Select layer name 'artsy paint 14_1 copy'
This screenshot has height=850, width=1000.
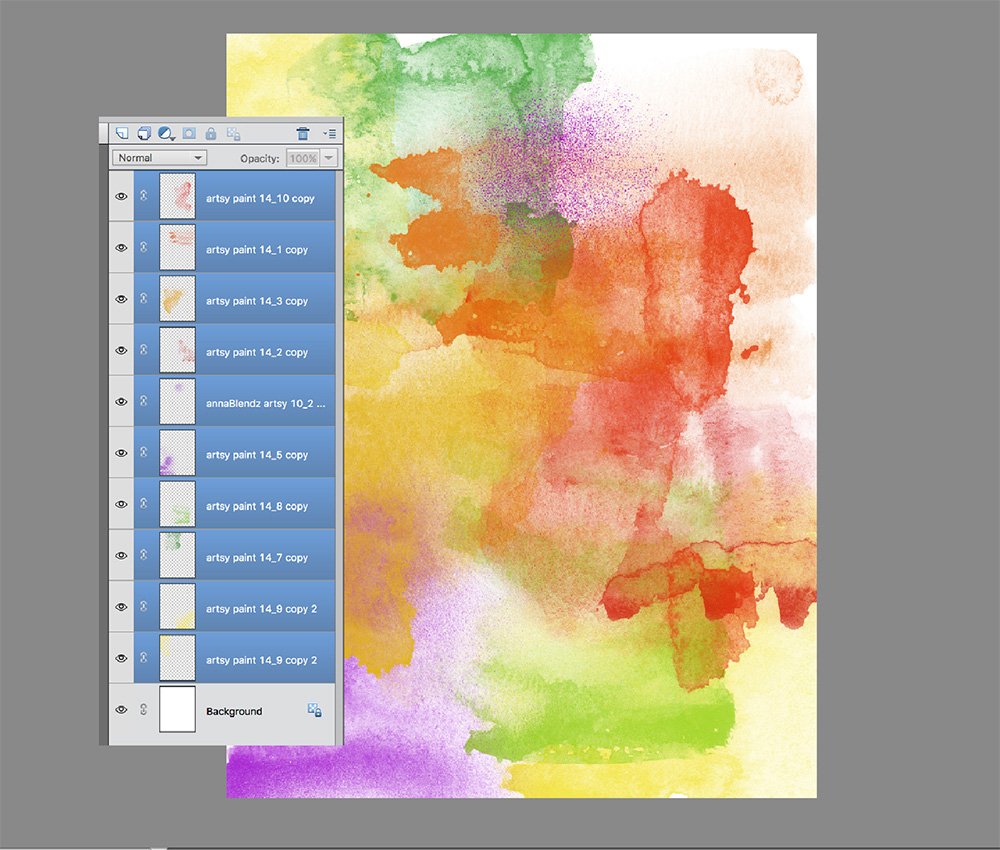click(x=257, y=250)
